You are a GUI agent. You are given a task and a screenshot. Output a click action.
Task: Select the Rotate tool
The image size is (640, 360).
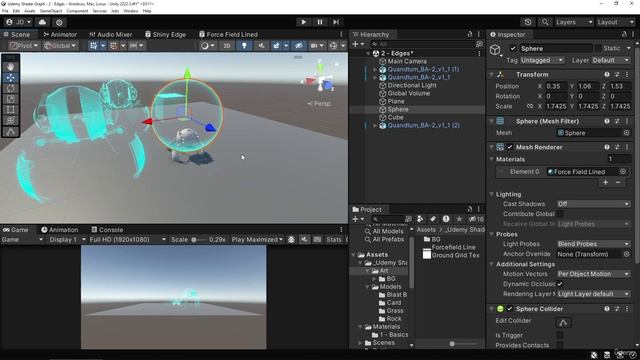pos(11,88)
